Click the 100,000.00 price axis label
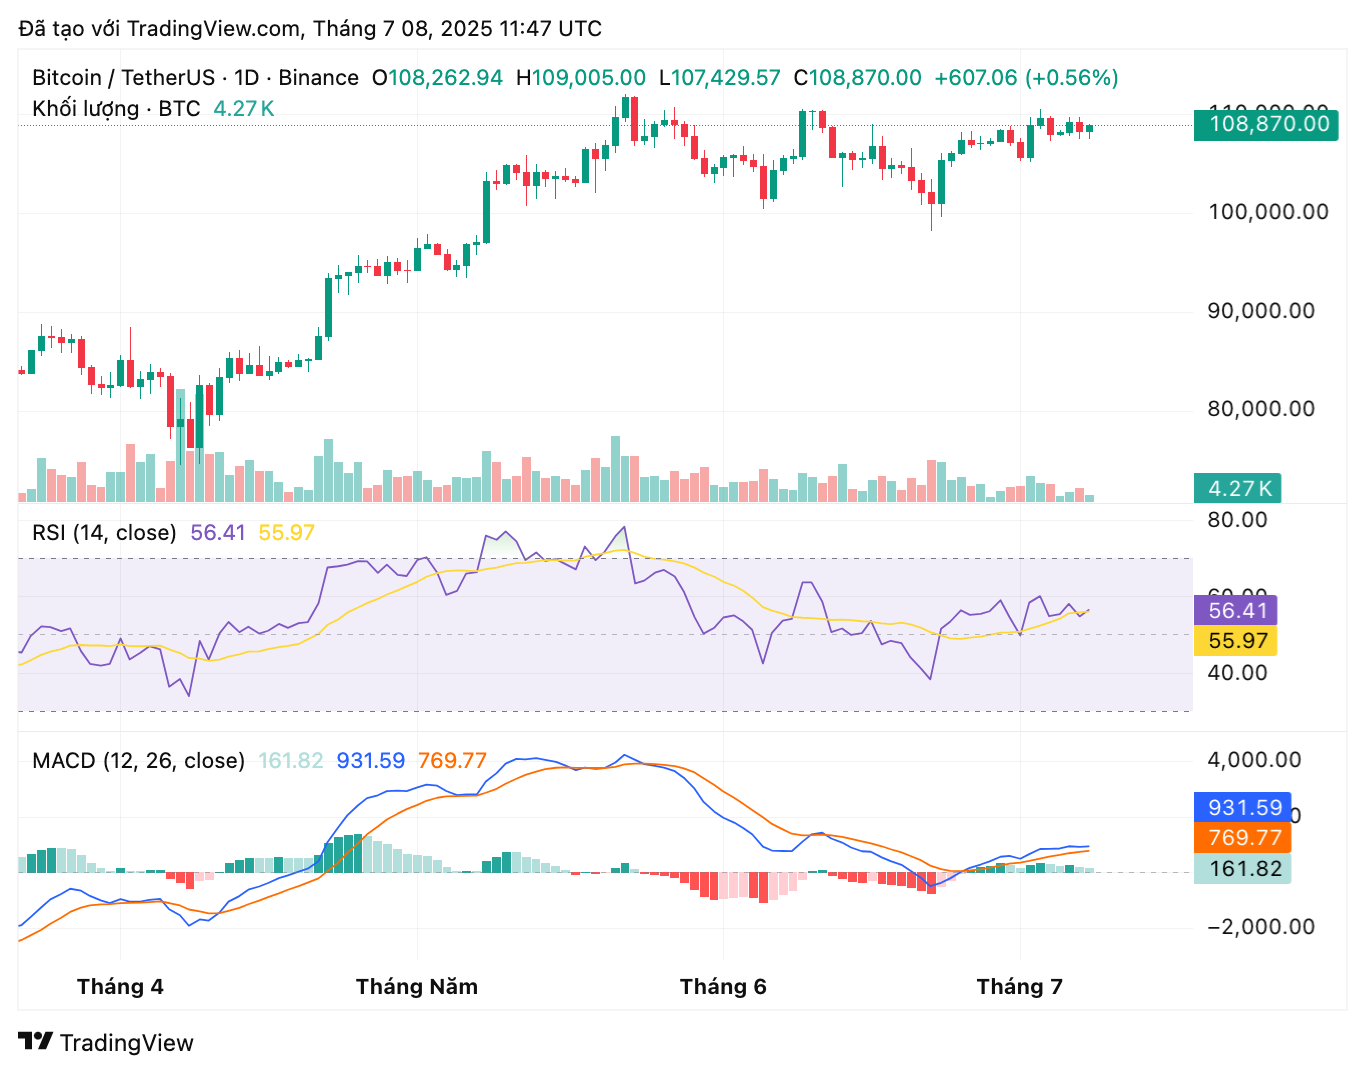The width and height of the screenshot is (1365, 1073). [x=1268, y=212]
